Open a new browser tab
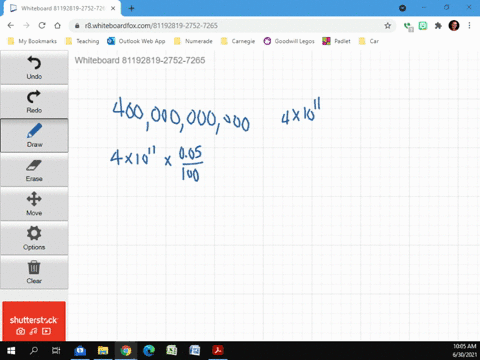The image size is (480, 360). click(x=131, y=8)
